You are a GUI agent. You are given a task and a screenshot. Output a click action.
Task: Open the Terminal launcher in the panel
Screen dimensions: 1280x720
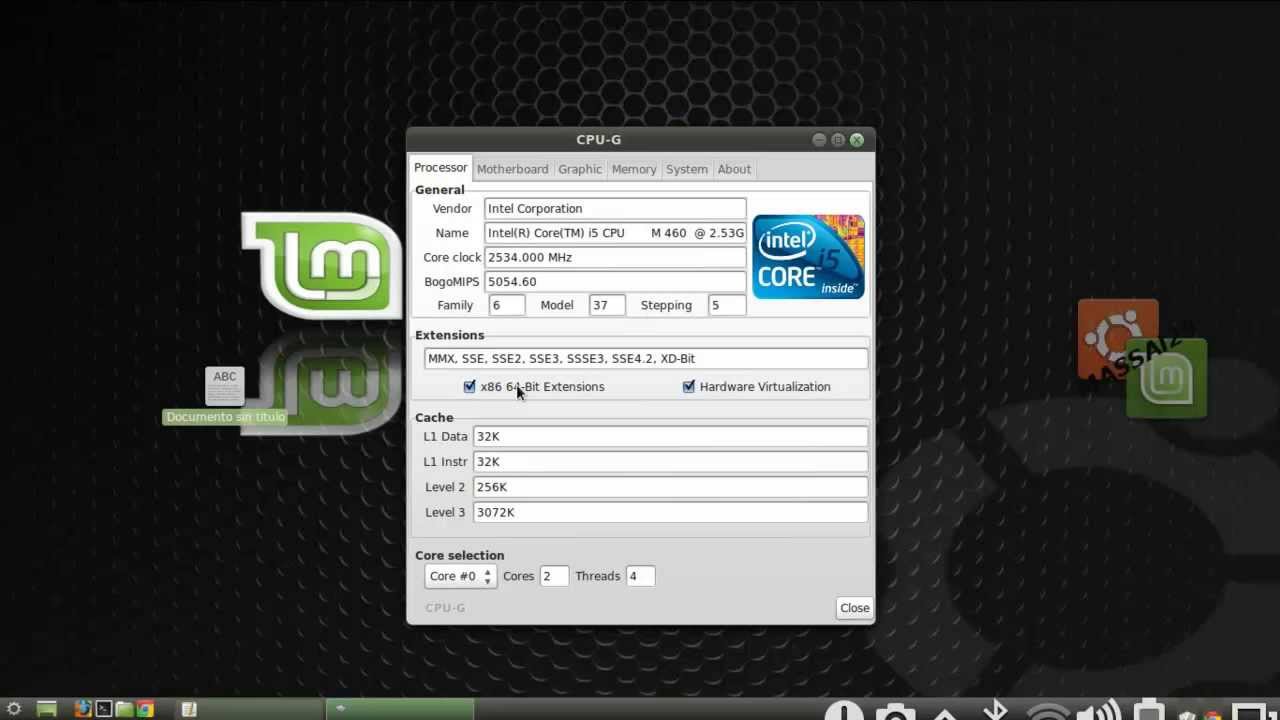pos(103,709)
